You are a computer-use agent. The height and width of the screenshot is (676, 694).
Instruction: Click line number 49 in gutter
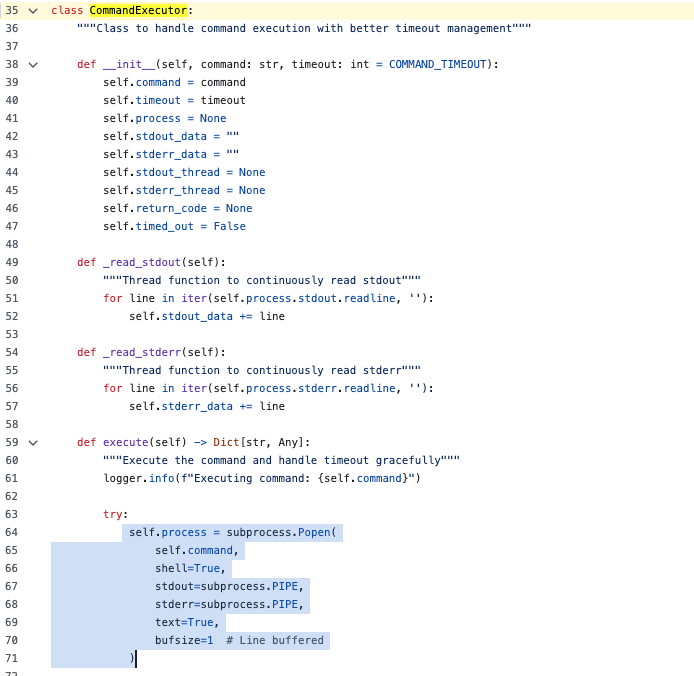coord(12,262)
